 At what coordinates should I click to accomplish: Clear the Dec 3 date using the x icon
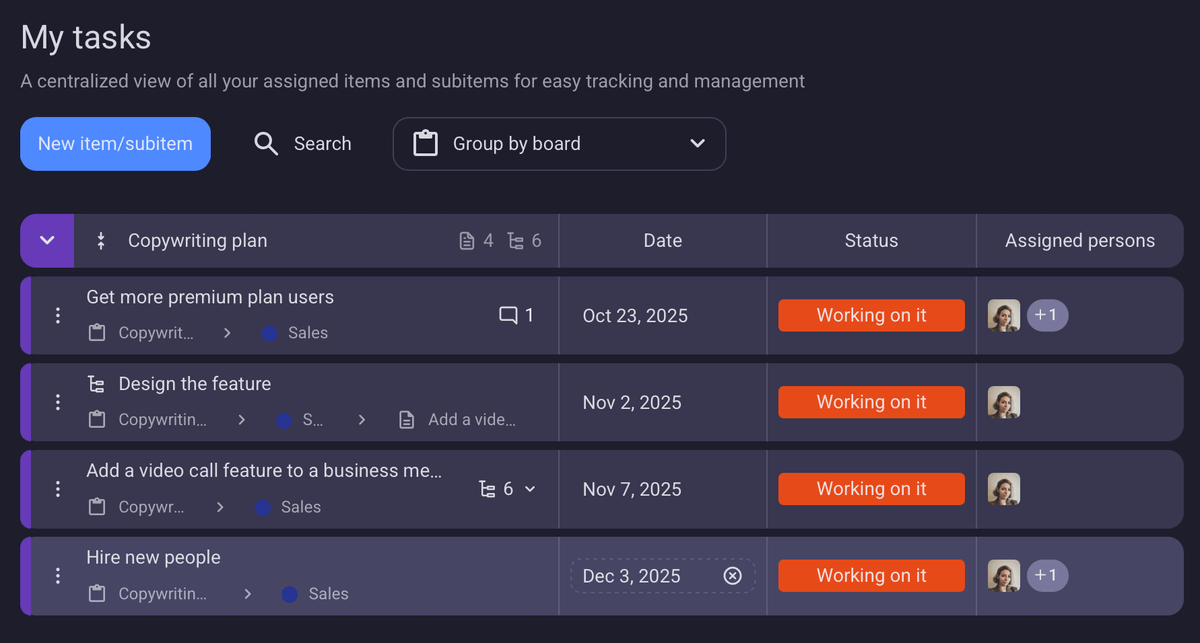click(732, 575)
